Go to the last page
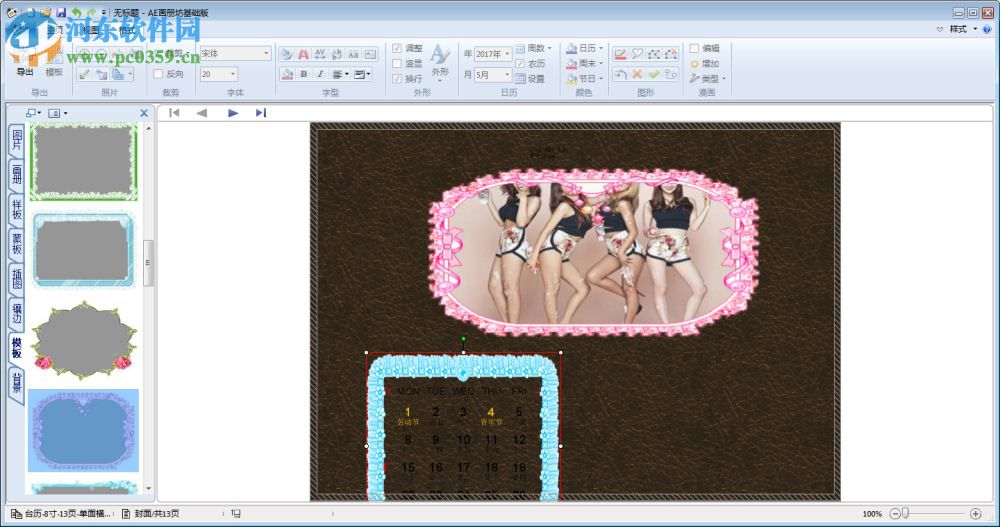The height and width of the screenshot is (527, 1000). [261, 113]
